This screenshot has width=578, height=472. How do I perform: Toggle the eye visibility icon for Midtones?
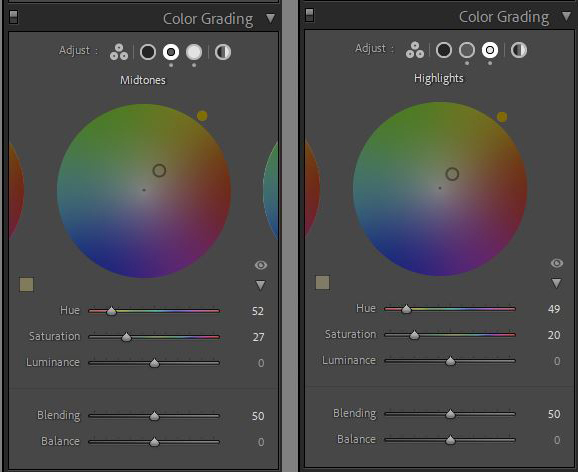coord(261,265)
